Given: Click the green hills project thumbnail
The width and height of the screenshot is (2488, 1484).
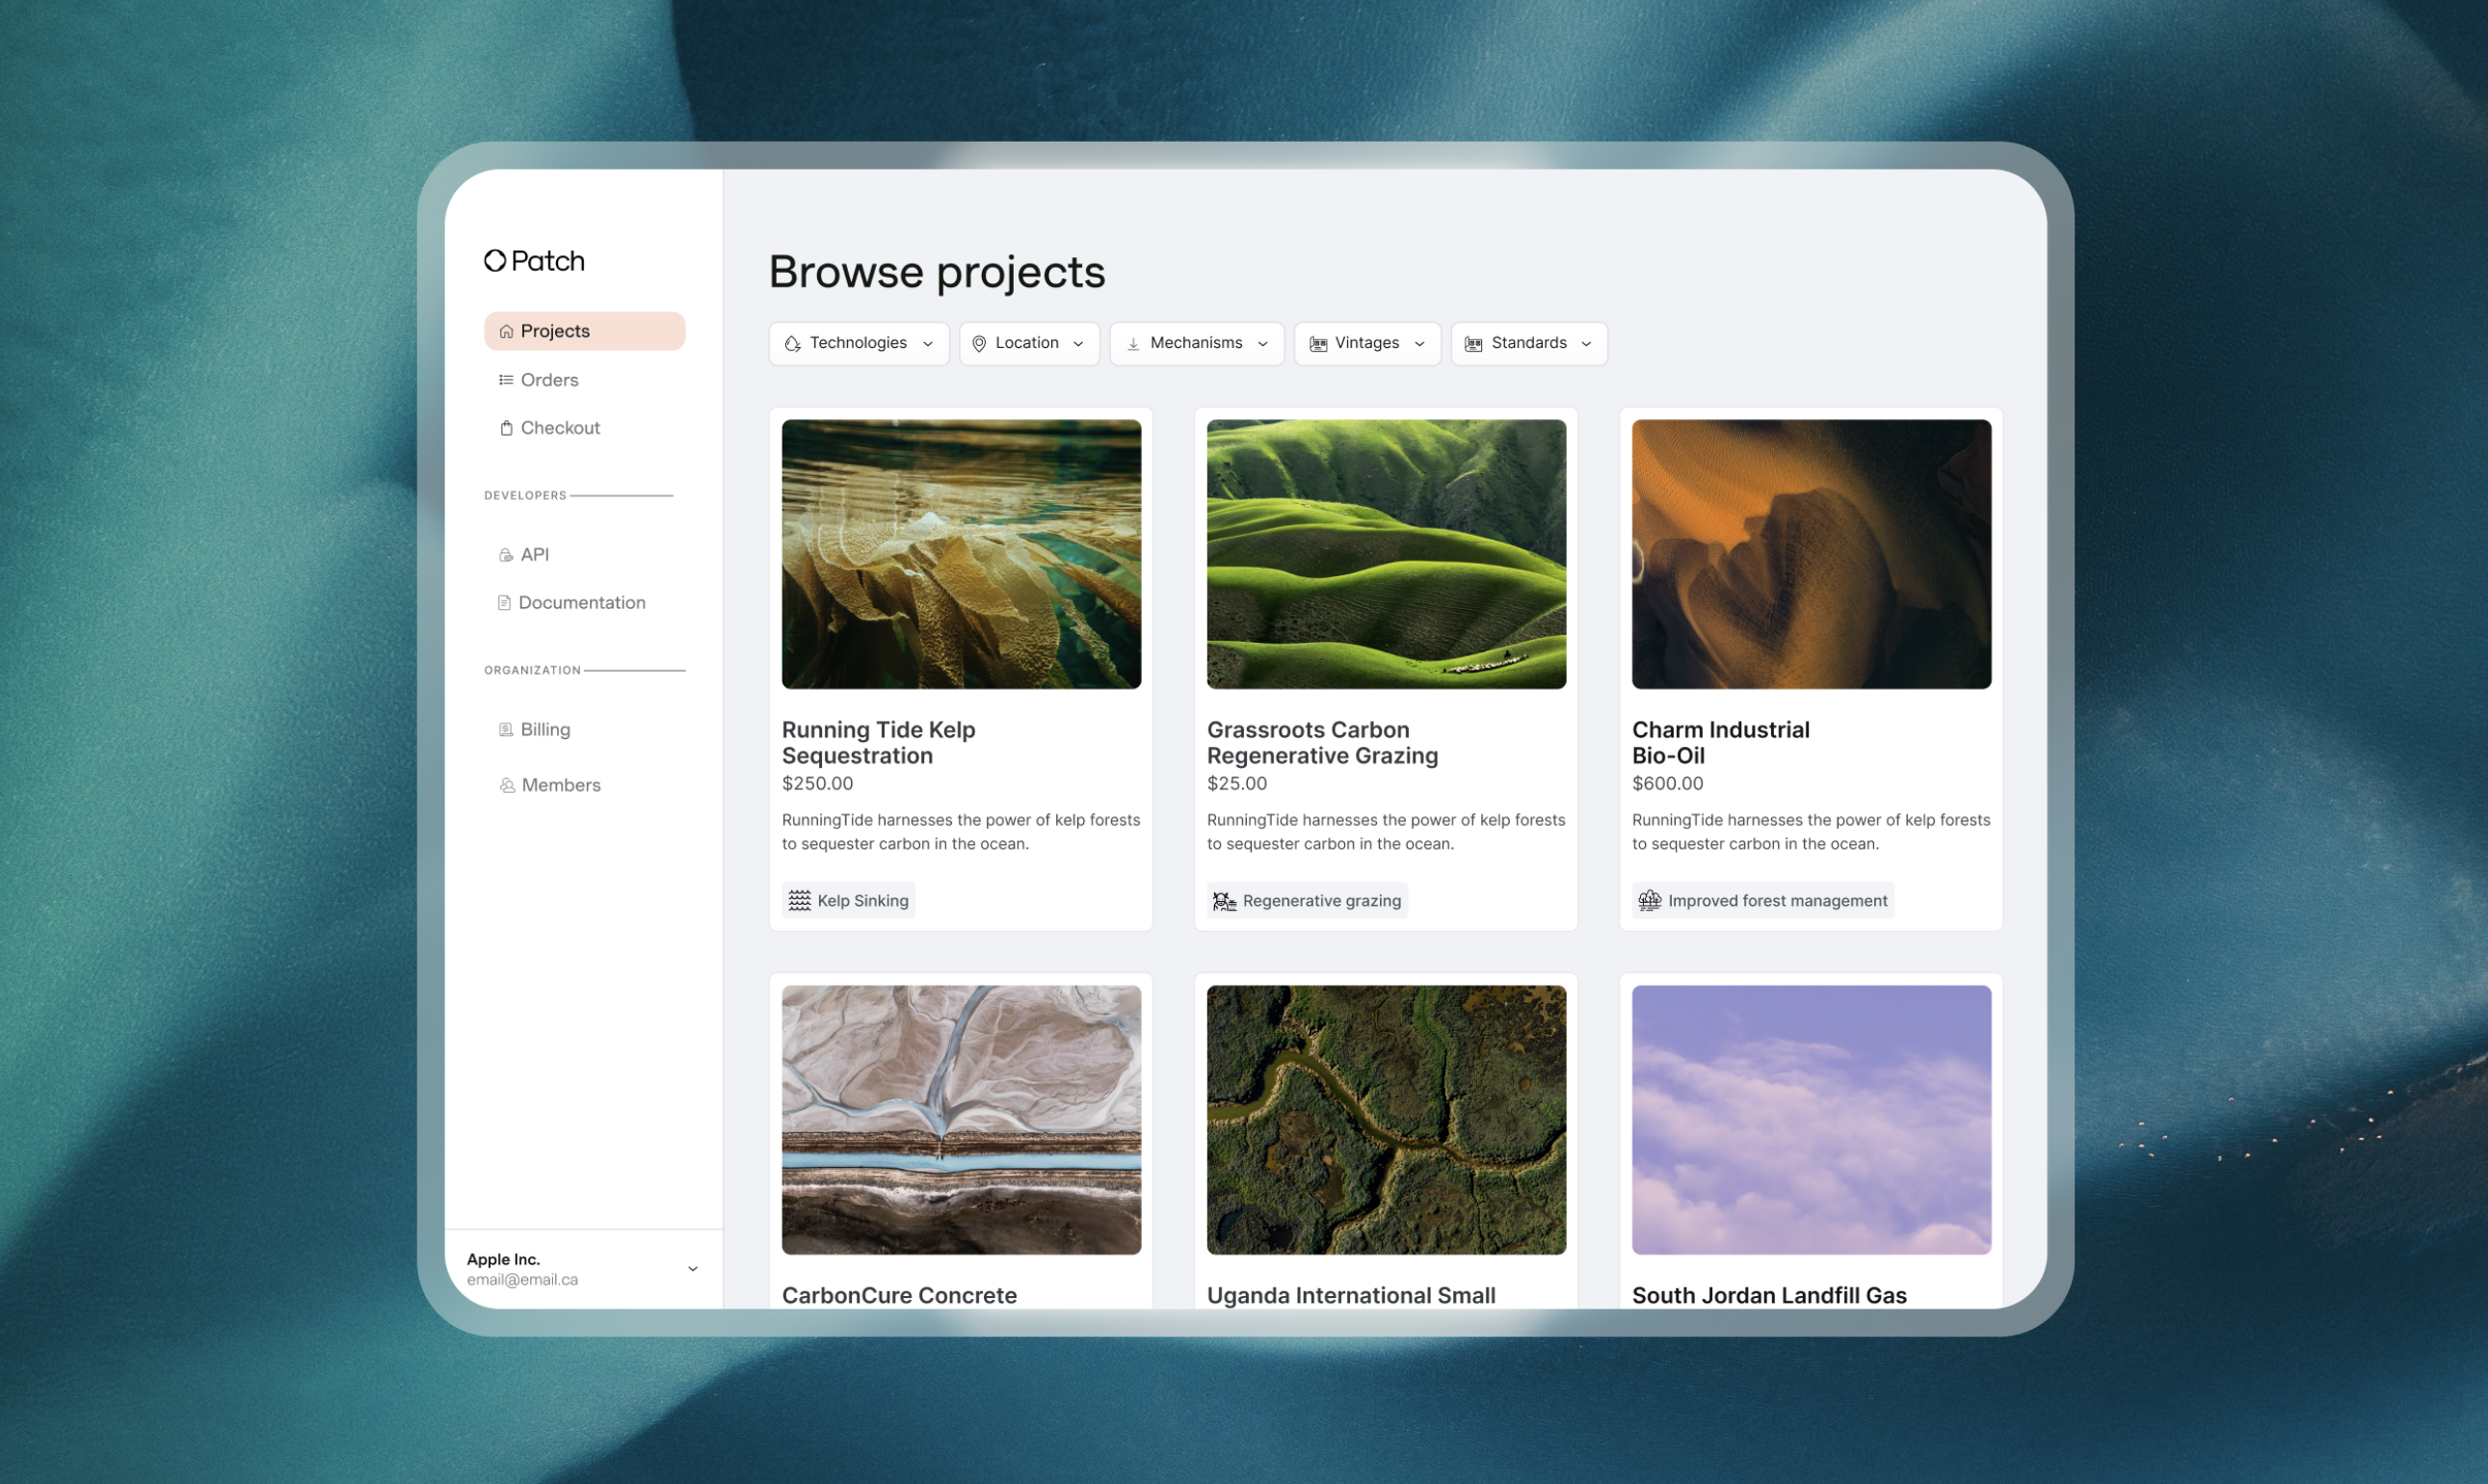Looking at the screenshot, I should point(1387,555).
